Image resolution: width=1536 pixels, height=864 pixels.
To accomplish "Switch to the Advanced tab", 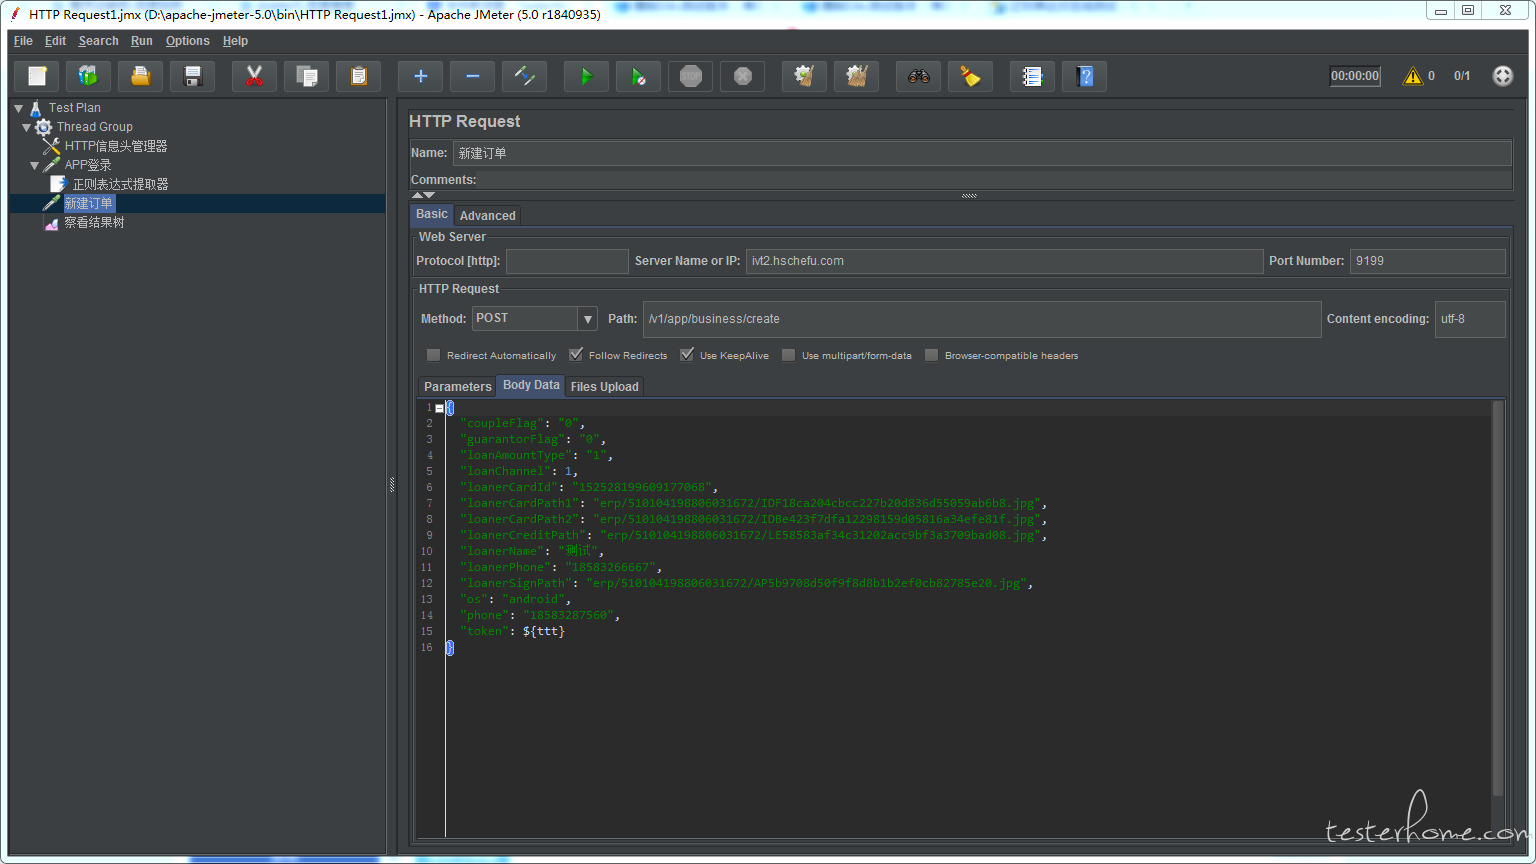I will [x=488, y=216].
